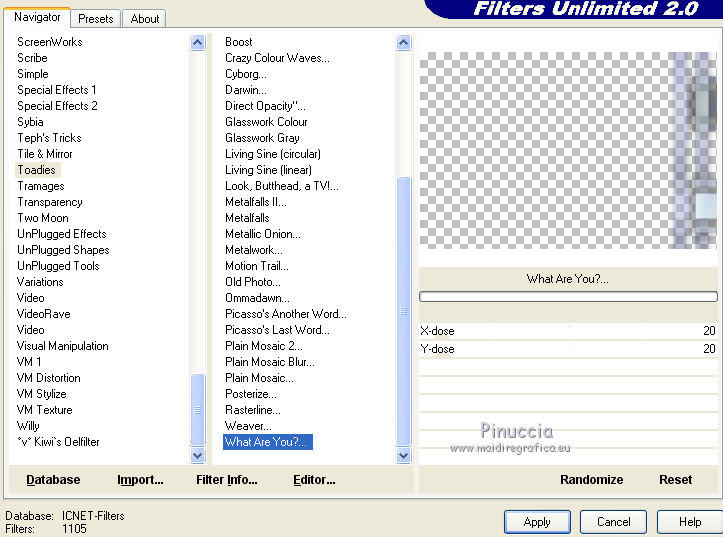
Task: Choose Plain Mosaic Blur... filter
Action: point(270,362)
